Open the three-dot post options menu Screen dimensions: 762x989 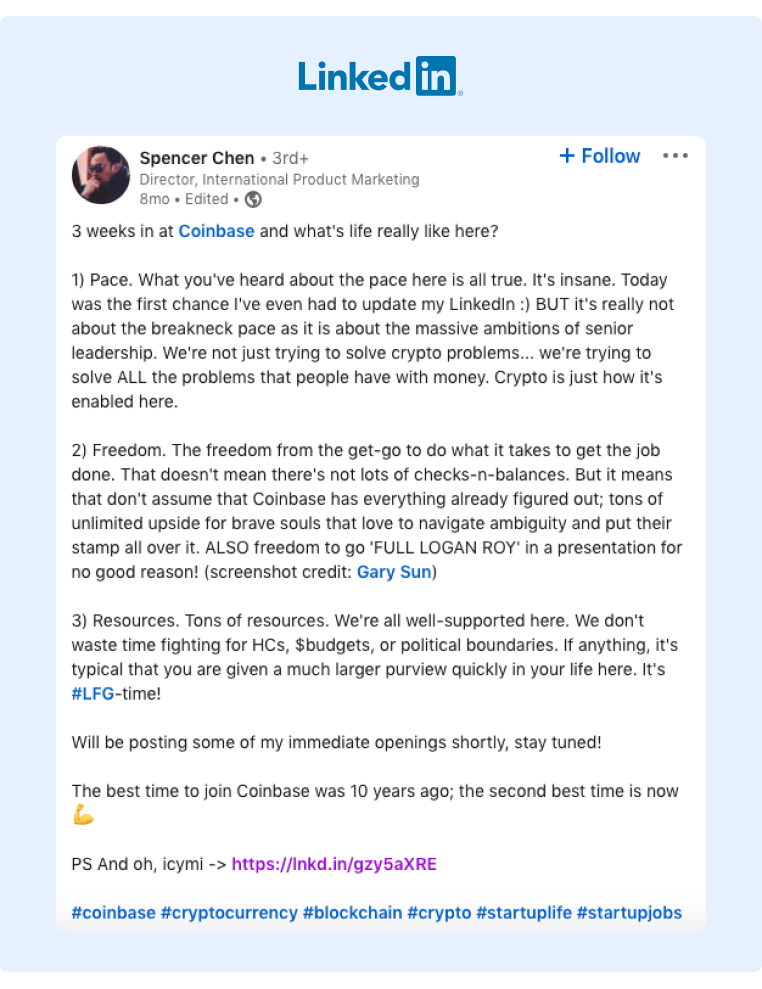point(676,156)
